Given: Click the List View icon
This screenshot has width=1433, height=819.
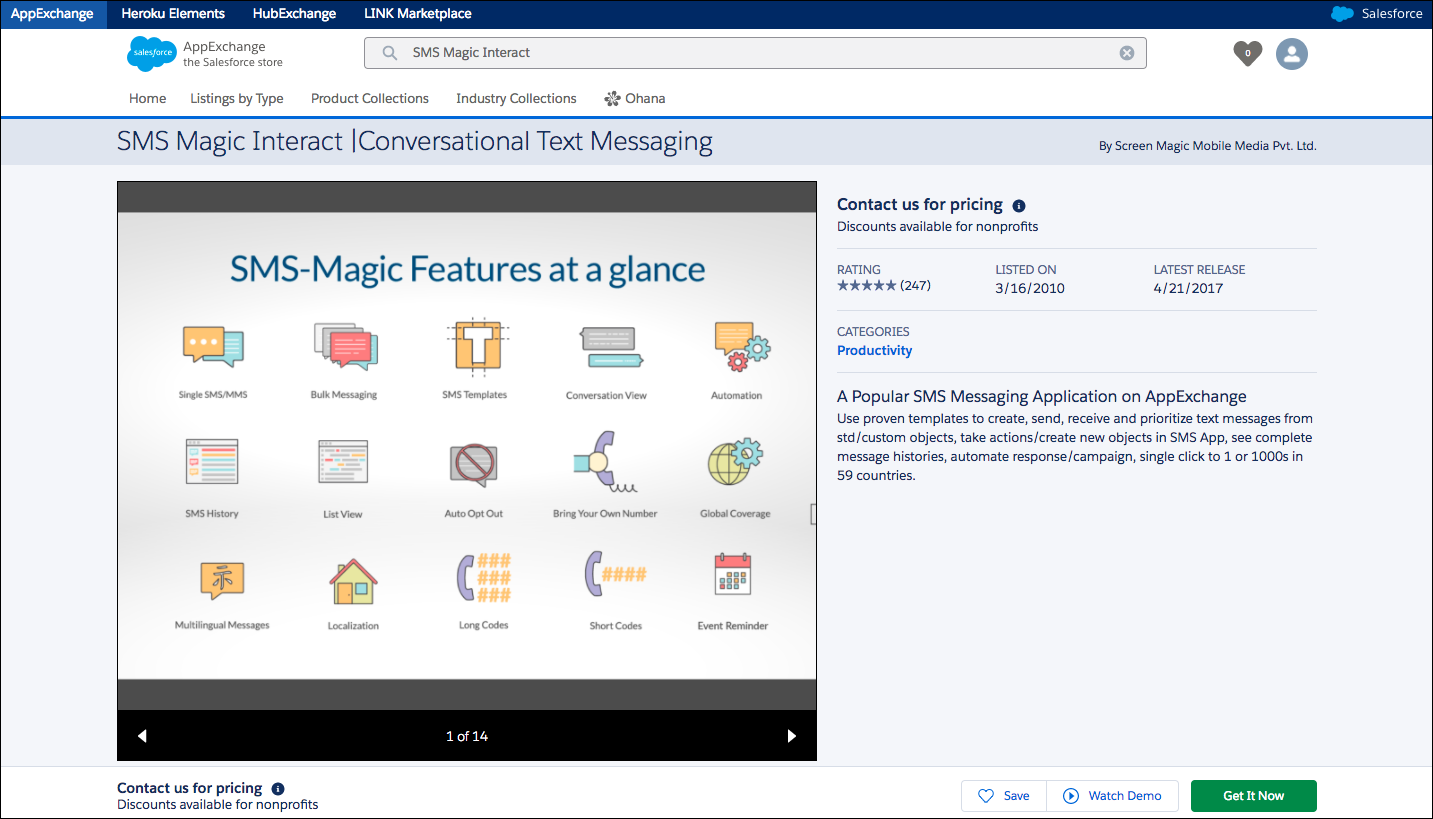Looking at the screenshot, I should [344, 463].
